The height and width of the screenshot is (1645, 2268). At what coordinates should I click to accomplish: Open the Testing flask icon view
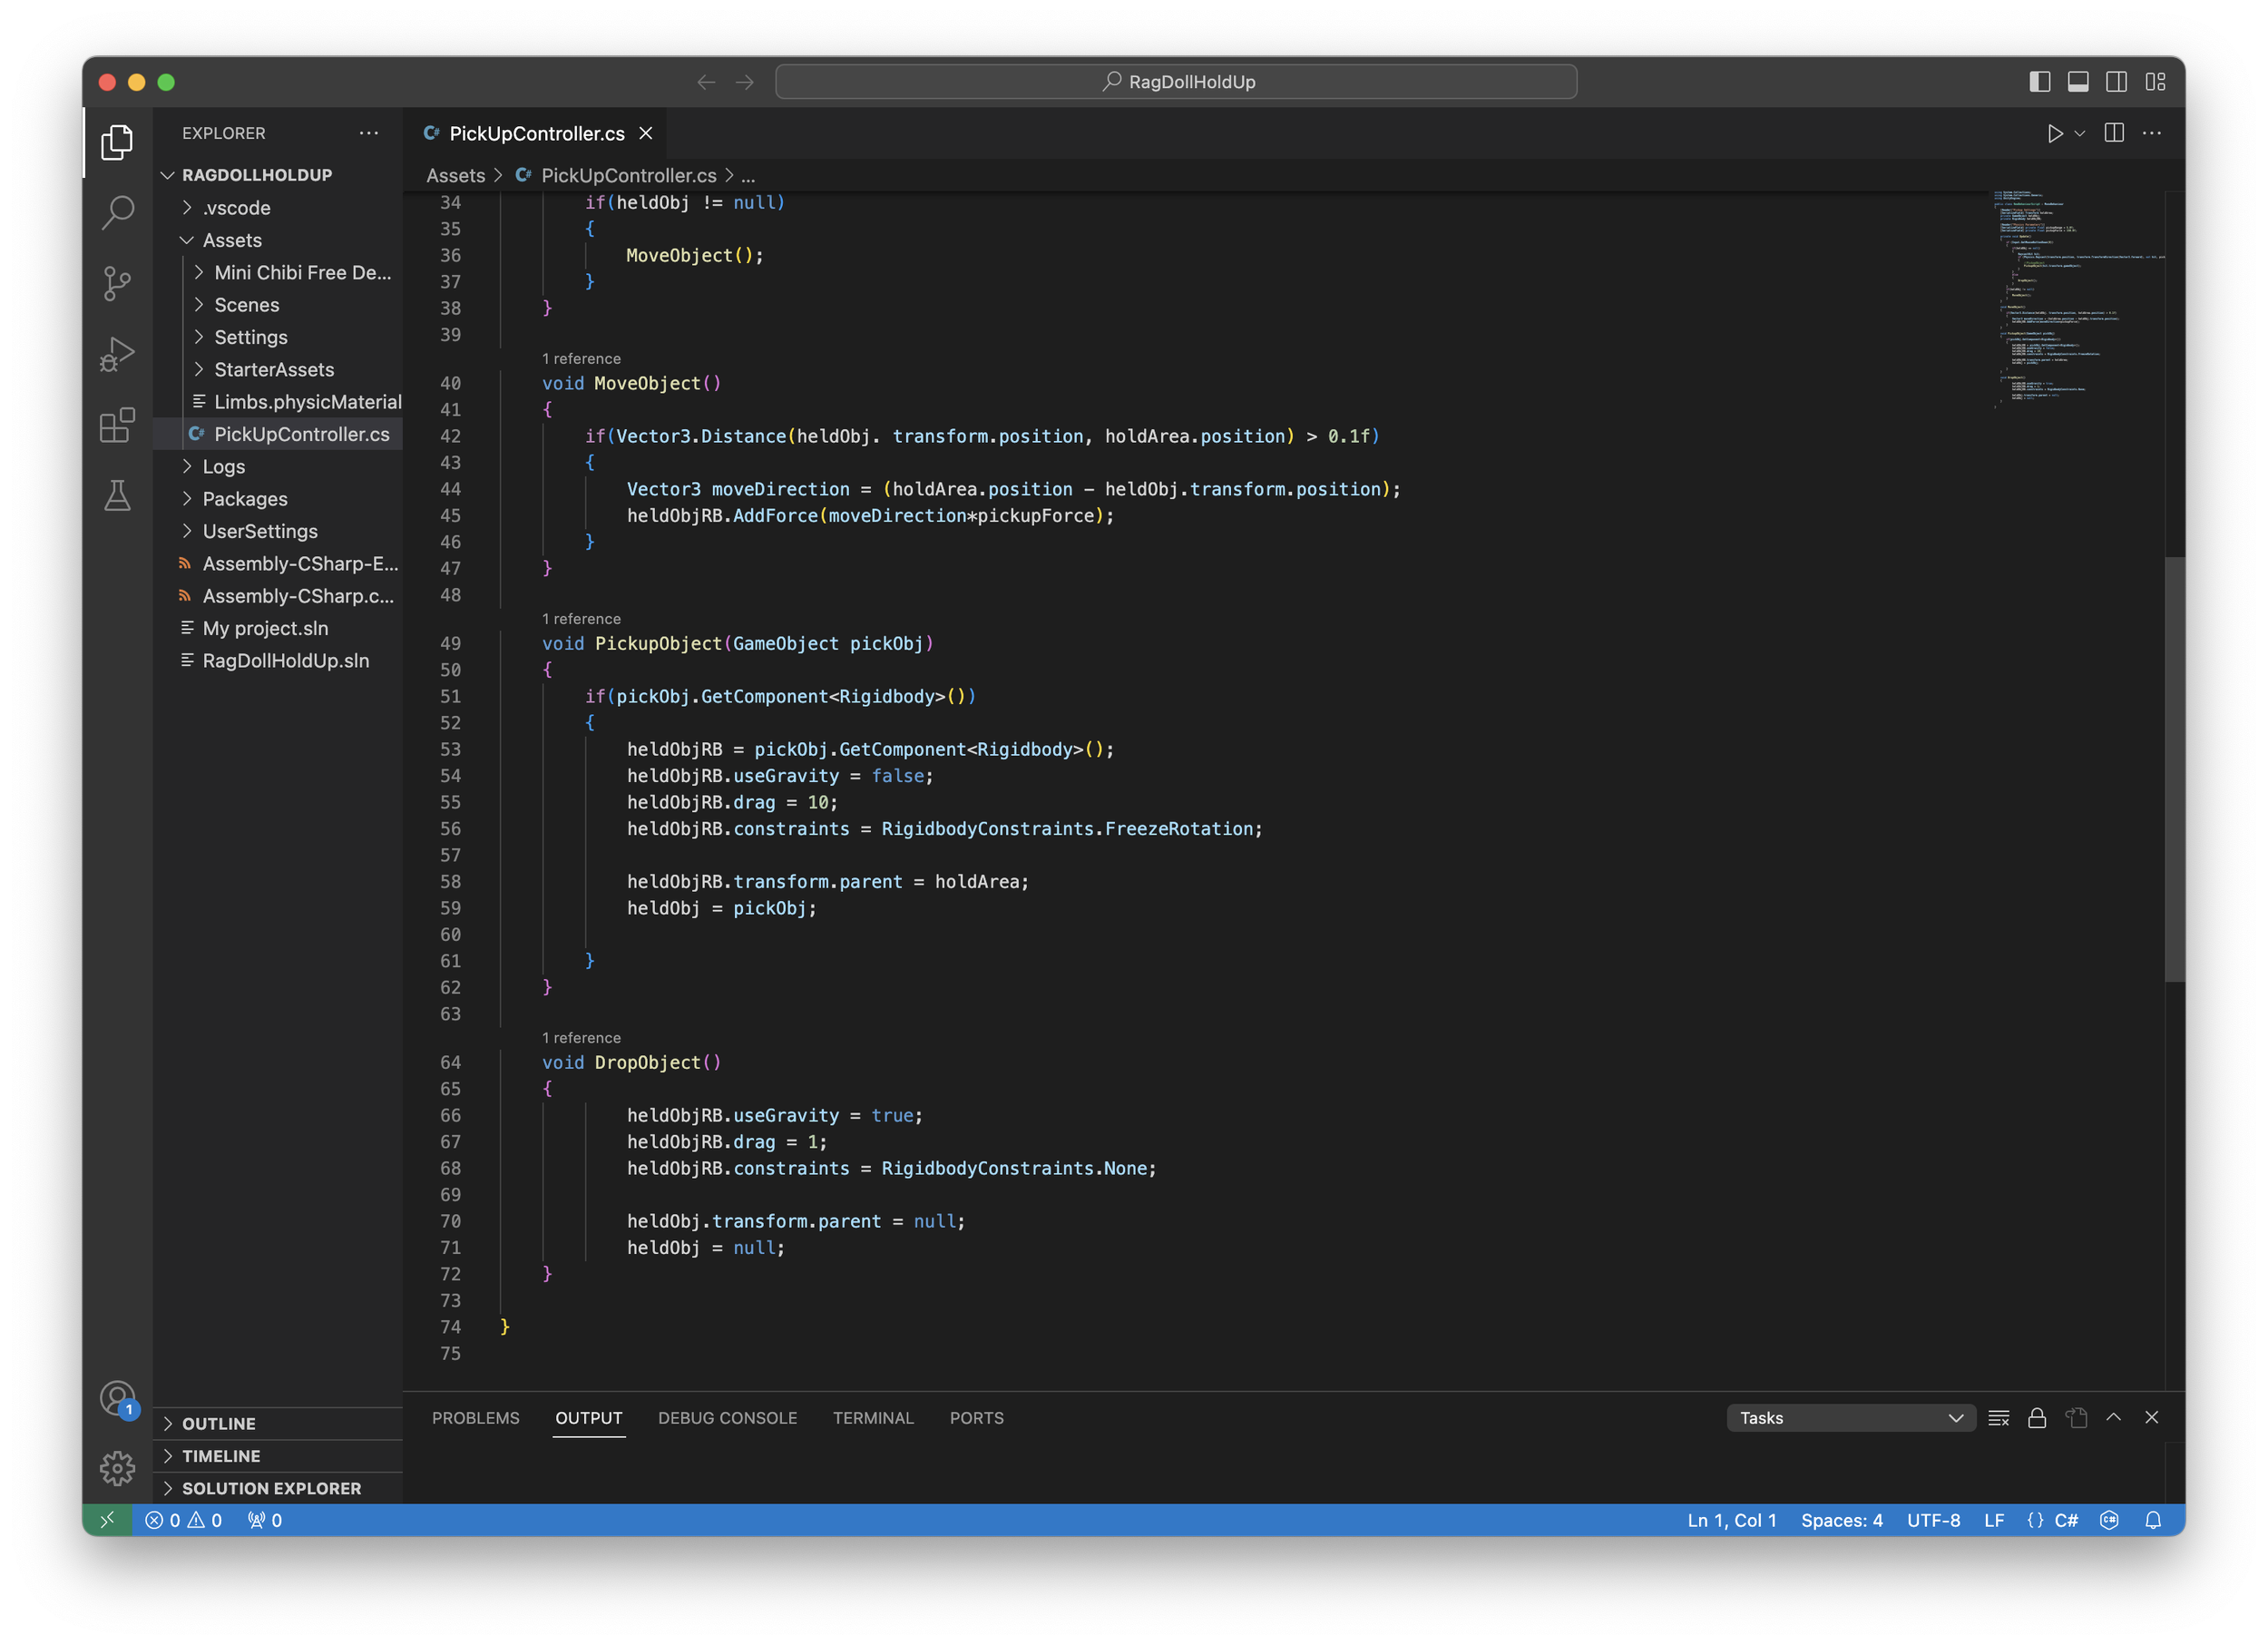(118, 495)
